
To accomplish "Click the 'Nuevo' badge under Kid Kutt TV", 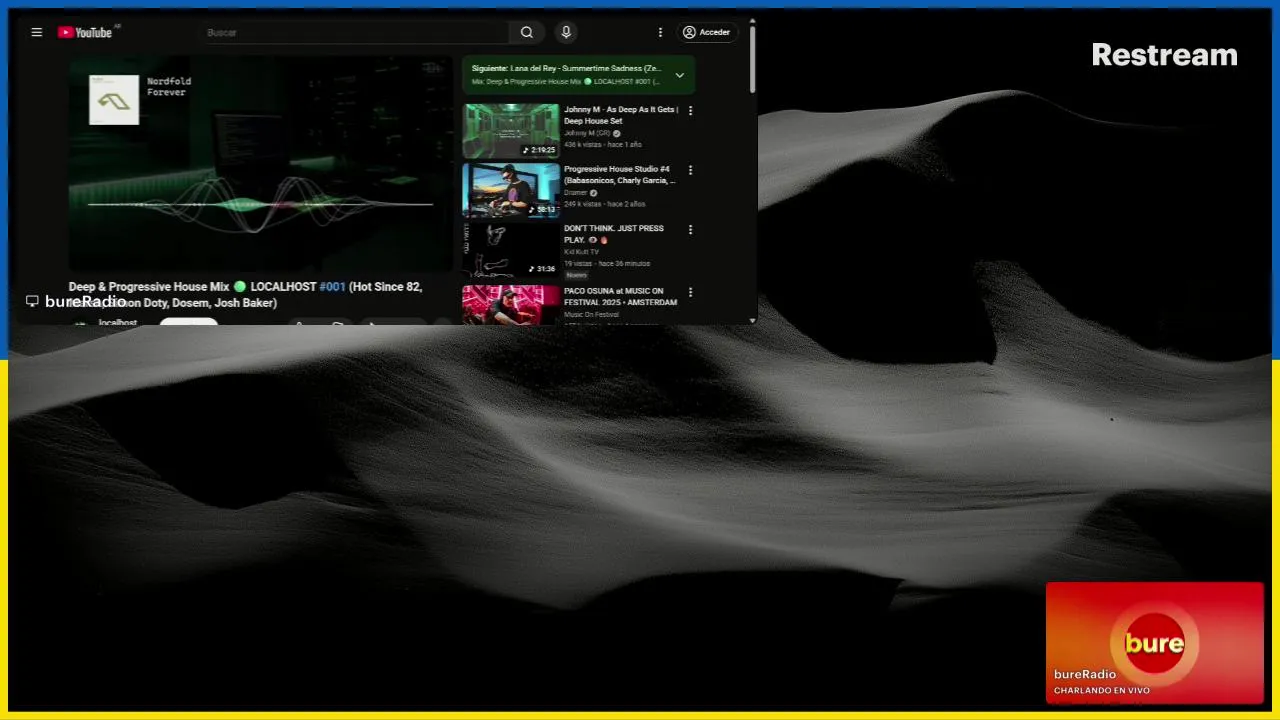I will (x=576, y=275).
